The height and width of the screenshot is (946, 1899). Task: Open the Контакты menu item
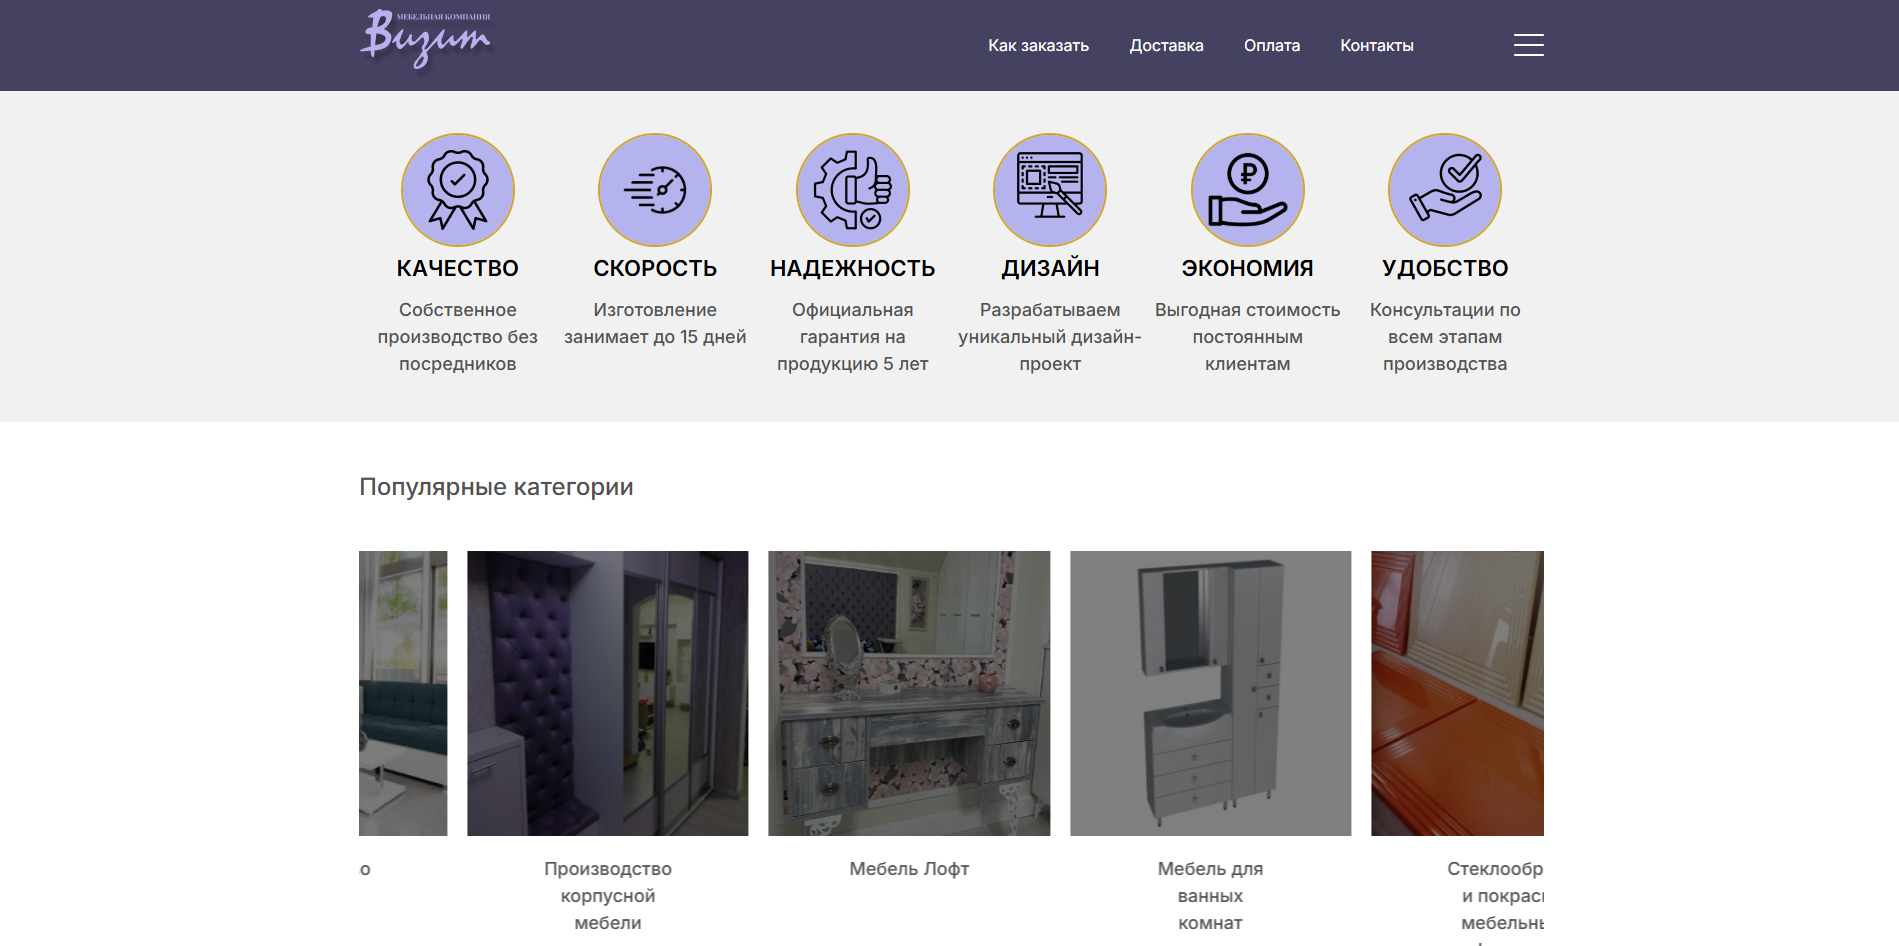pos(1376,45)
